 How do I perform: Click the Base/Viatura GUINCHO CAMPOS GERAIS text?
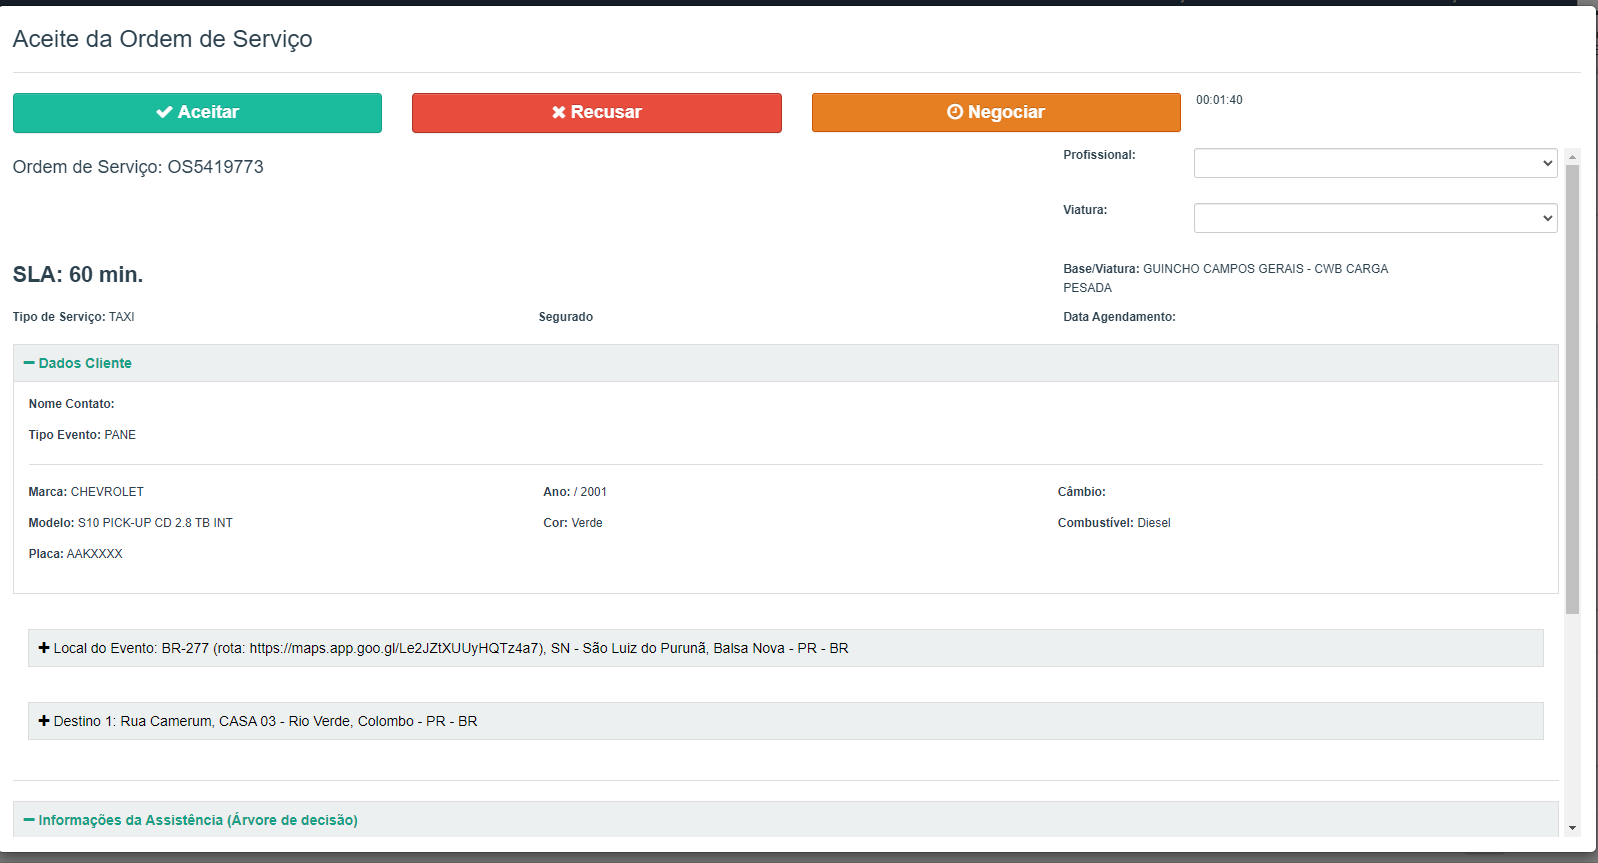[1226, 278]
